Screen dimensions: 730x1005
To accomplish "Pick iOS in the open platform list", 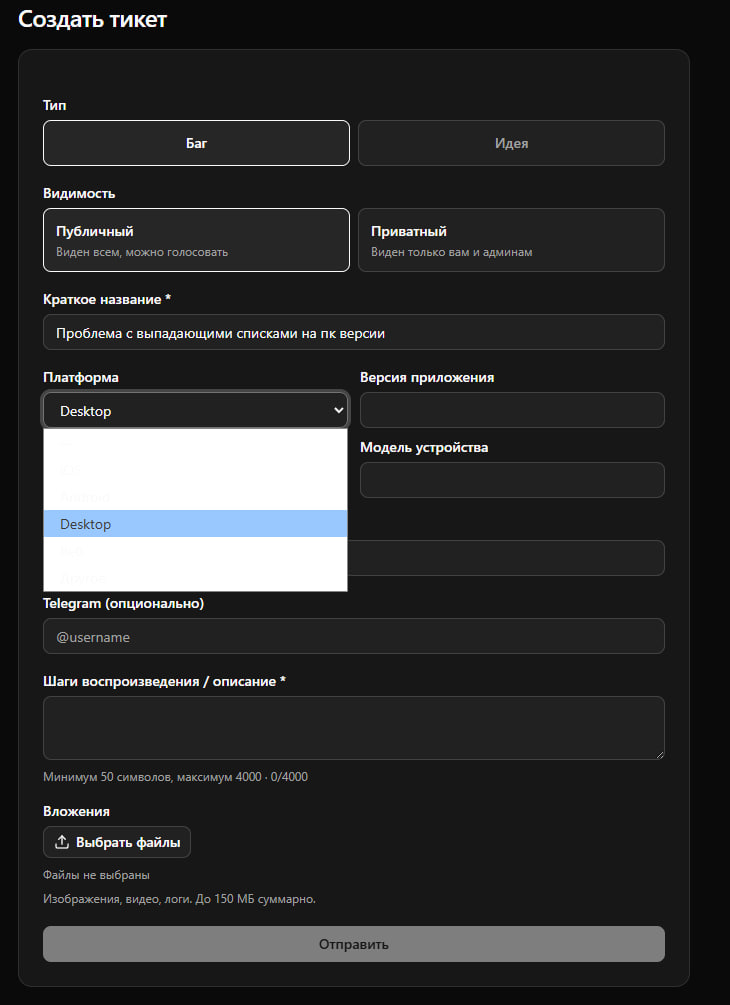I will [195, 470].
